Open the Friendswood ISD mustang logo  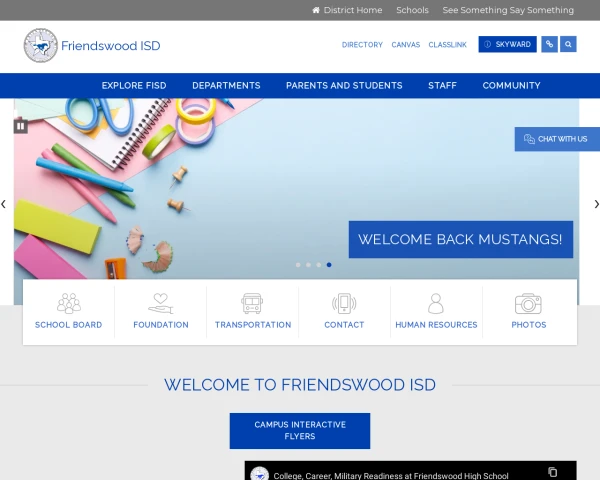click(41, 45)
